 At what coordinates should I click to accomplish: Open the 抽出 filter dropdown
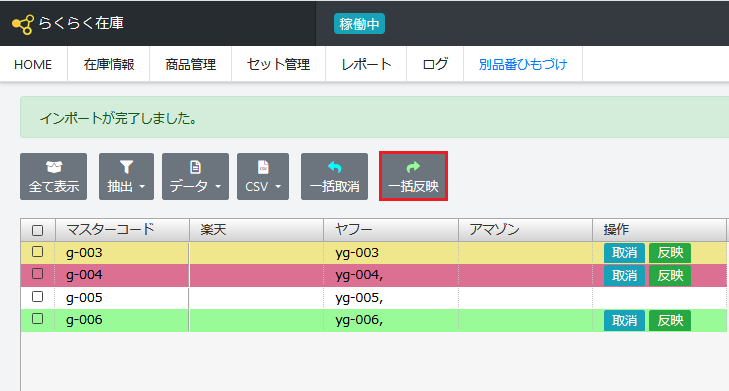pyautogui.click(x=126, y=177)
